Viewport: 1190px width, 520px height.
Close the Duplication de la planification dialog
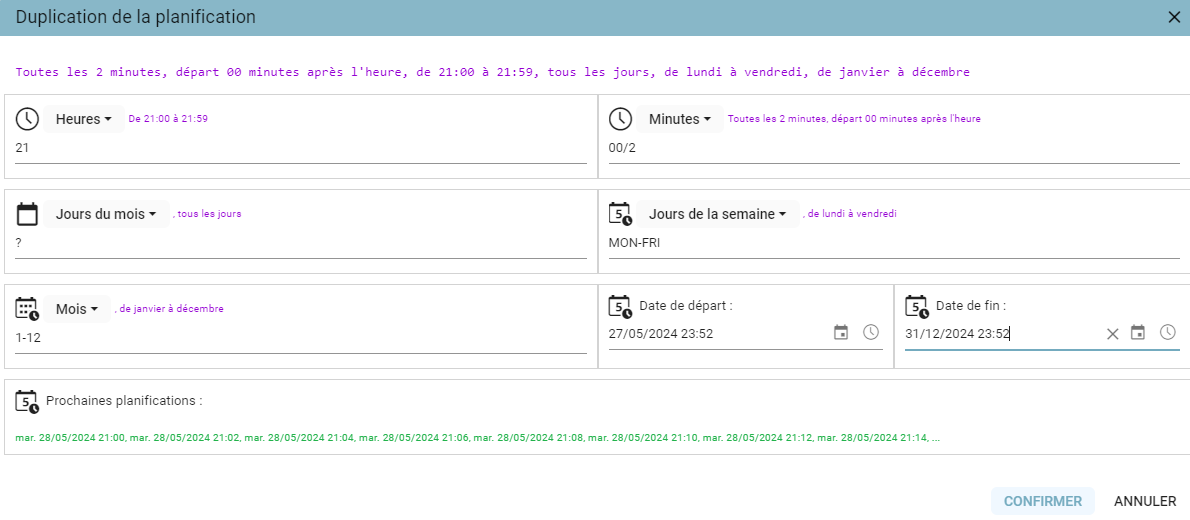[x=1173, y=17]
